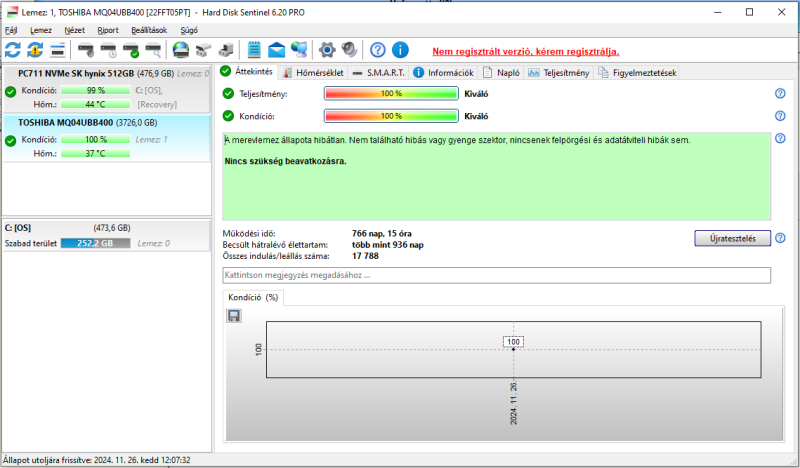Click the disk panel window toolbar icon

click(x=58, y=50)
